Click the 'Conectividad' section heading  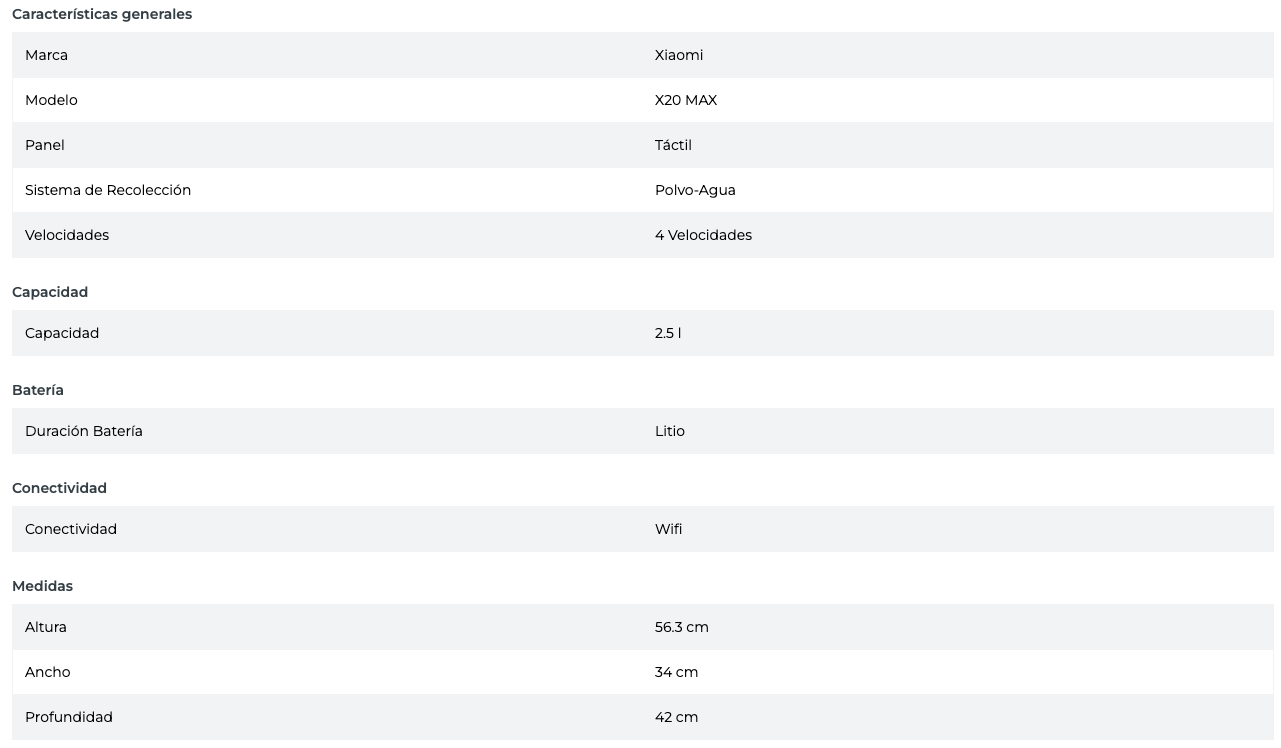coord(59,488)
